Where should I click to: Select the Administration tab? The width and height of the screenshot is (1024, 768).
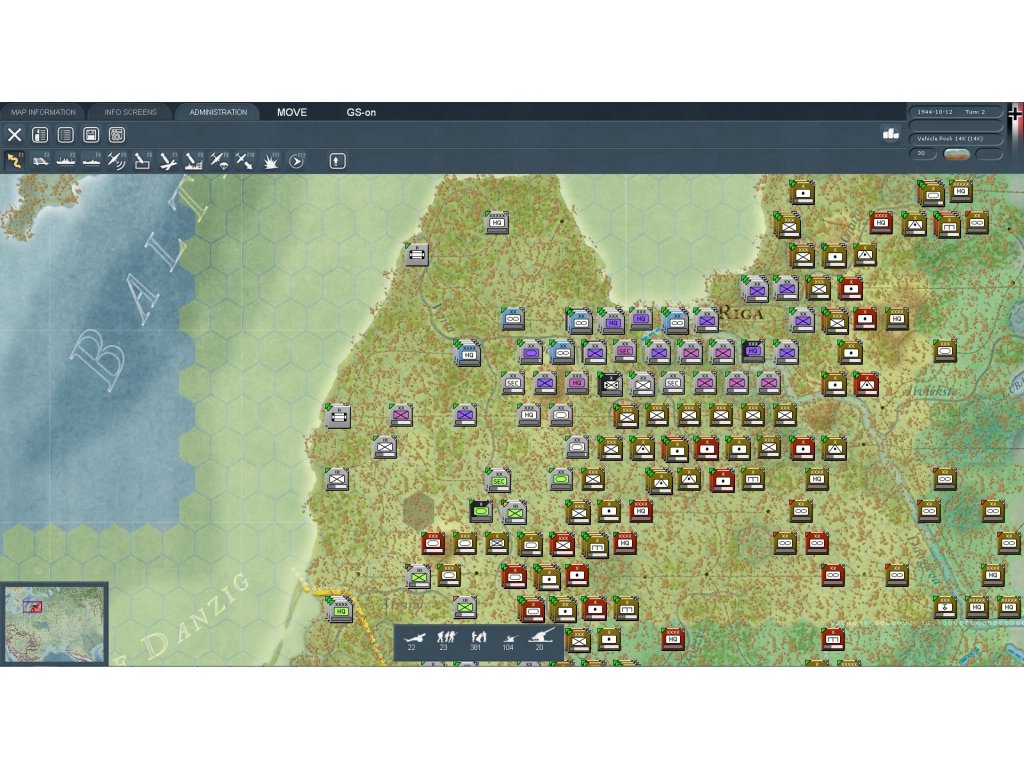point(218,112)
